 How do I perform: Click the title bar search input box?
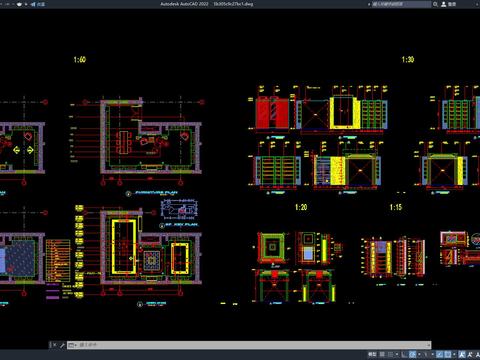coord(401,4)
